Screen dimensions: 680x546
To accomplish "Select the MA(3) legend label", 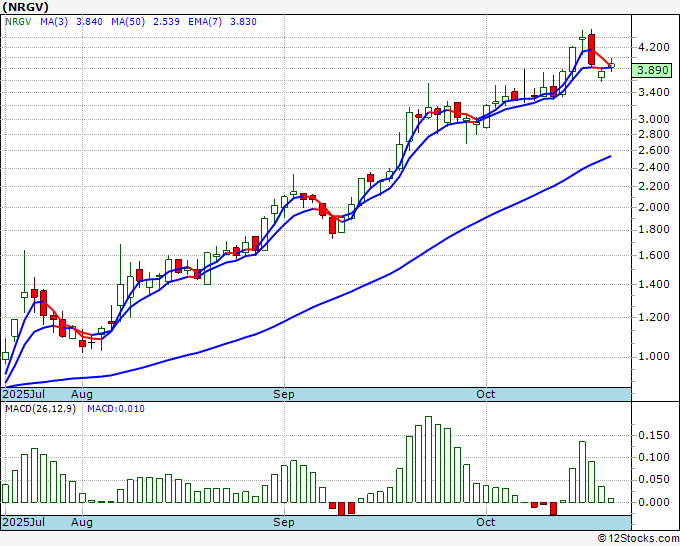I will point(54,22).
